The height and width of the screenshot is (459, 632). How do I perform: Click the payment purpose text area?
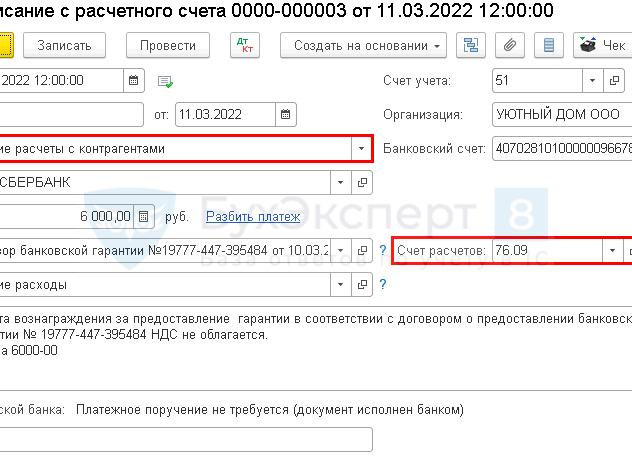tap(316, 350)
